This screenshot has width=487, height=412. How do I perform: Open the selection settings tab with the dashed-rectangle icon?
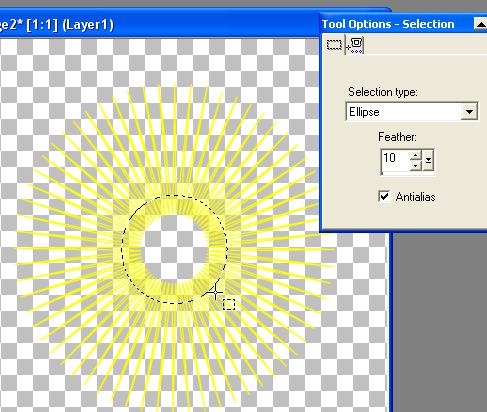pos(334,44)
